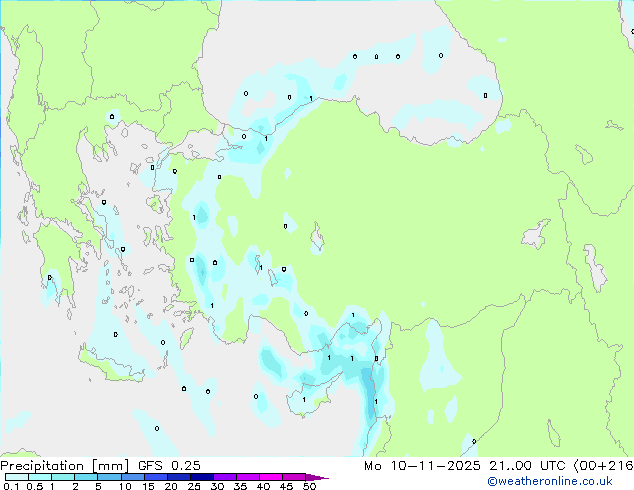The height and width of the screenshot is (490, 634).
Task: Click the time text "21..00 UTC"
Action: tap(527, 466)
